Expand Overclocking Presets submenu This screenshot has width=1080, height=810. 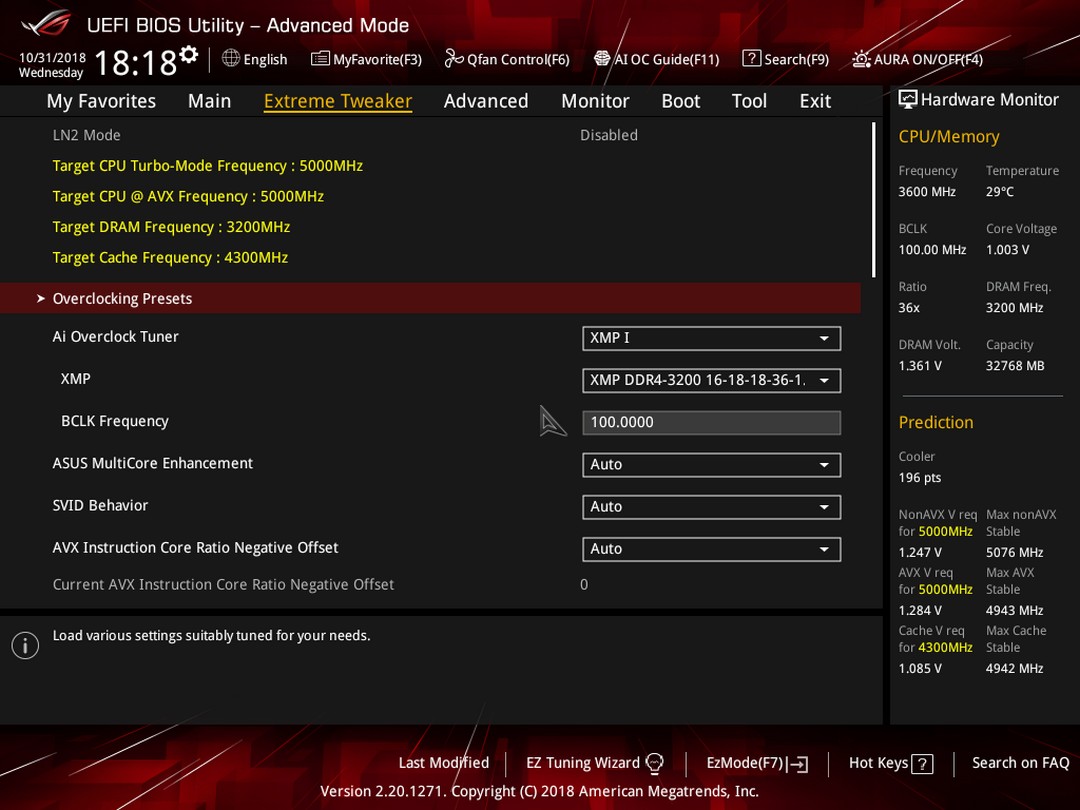[x=430, y=298]
